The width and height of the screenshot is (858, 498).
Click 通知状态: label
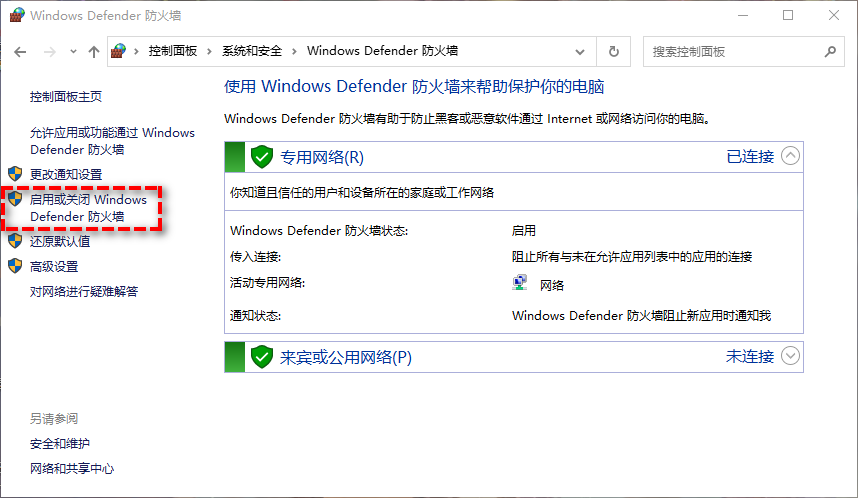[256, 316]
